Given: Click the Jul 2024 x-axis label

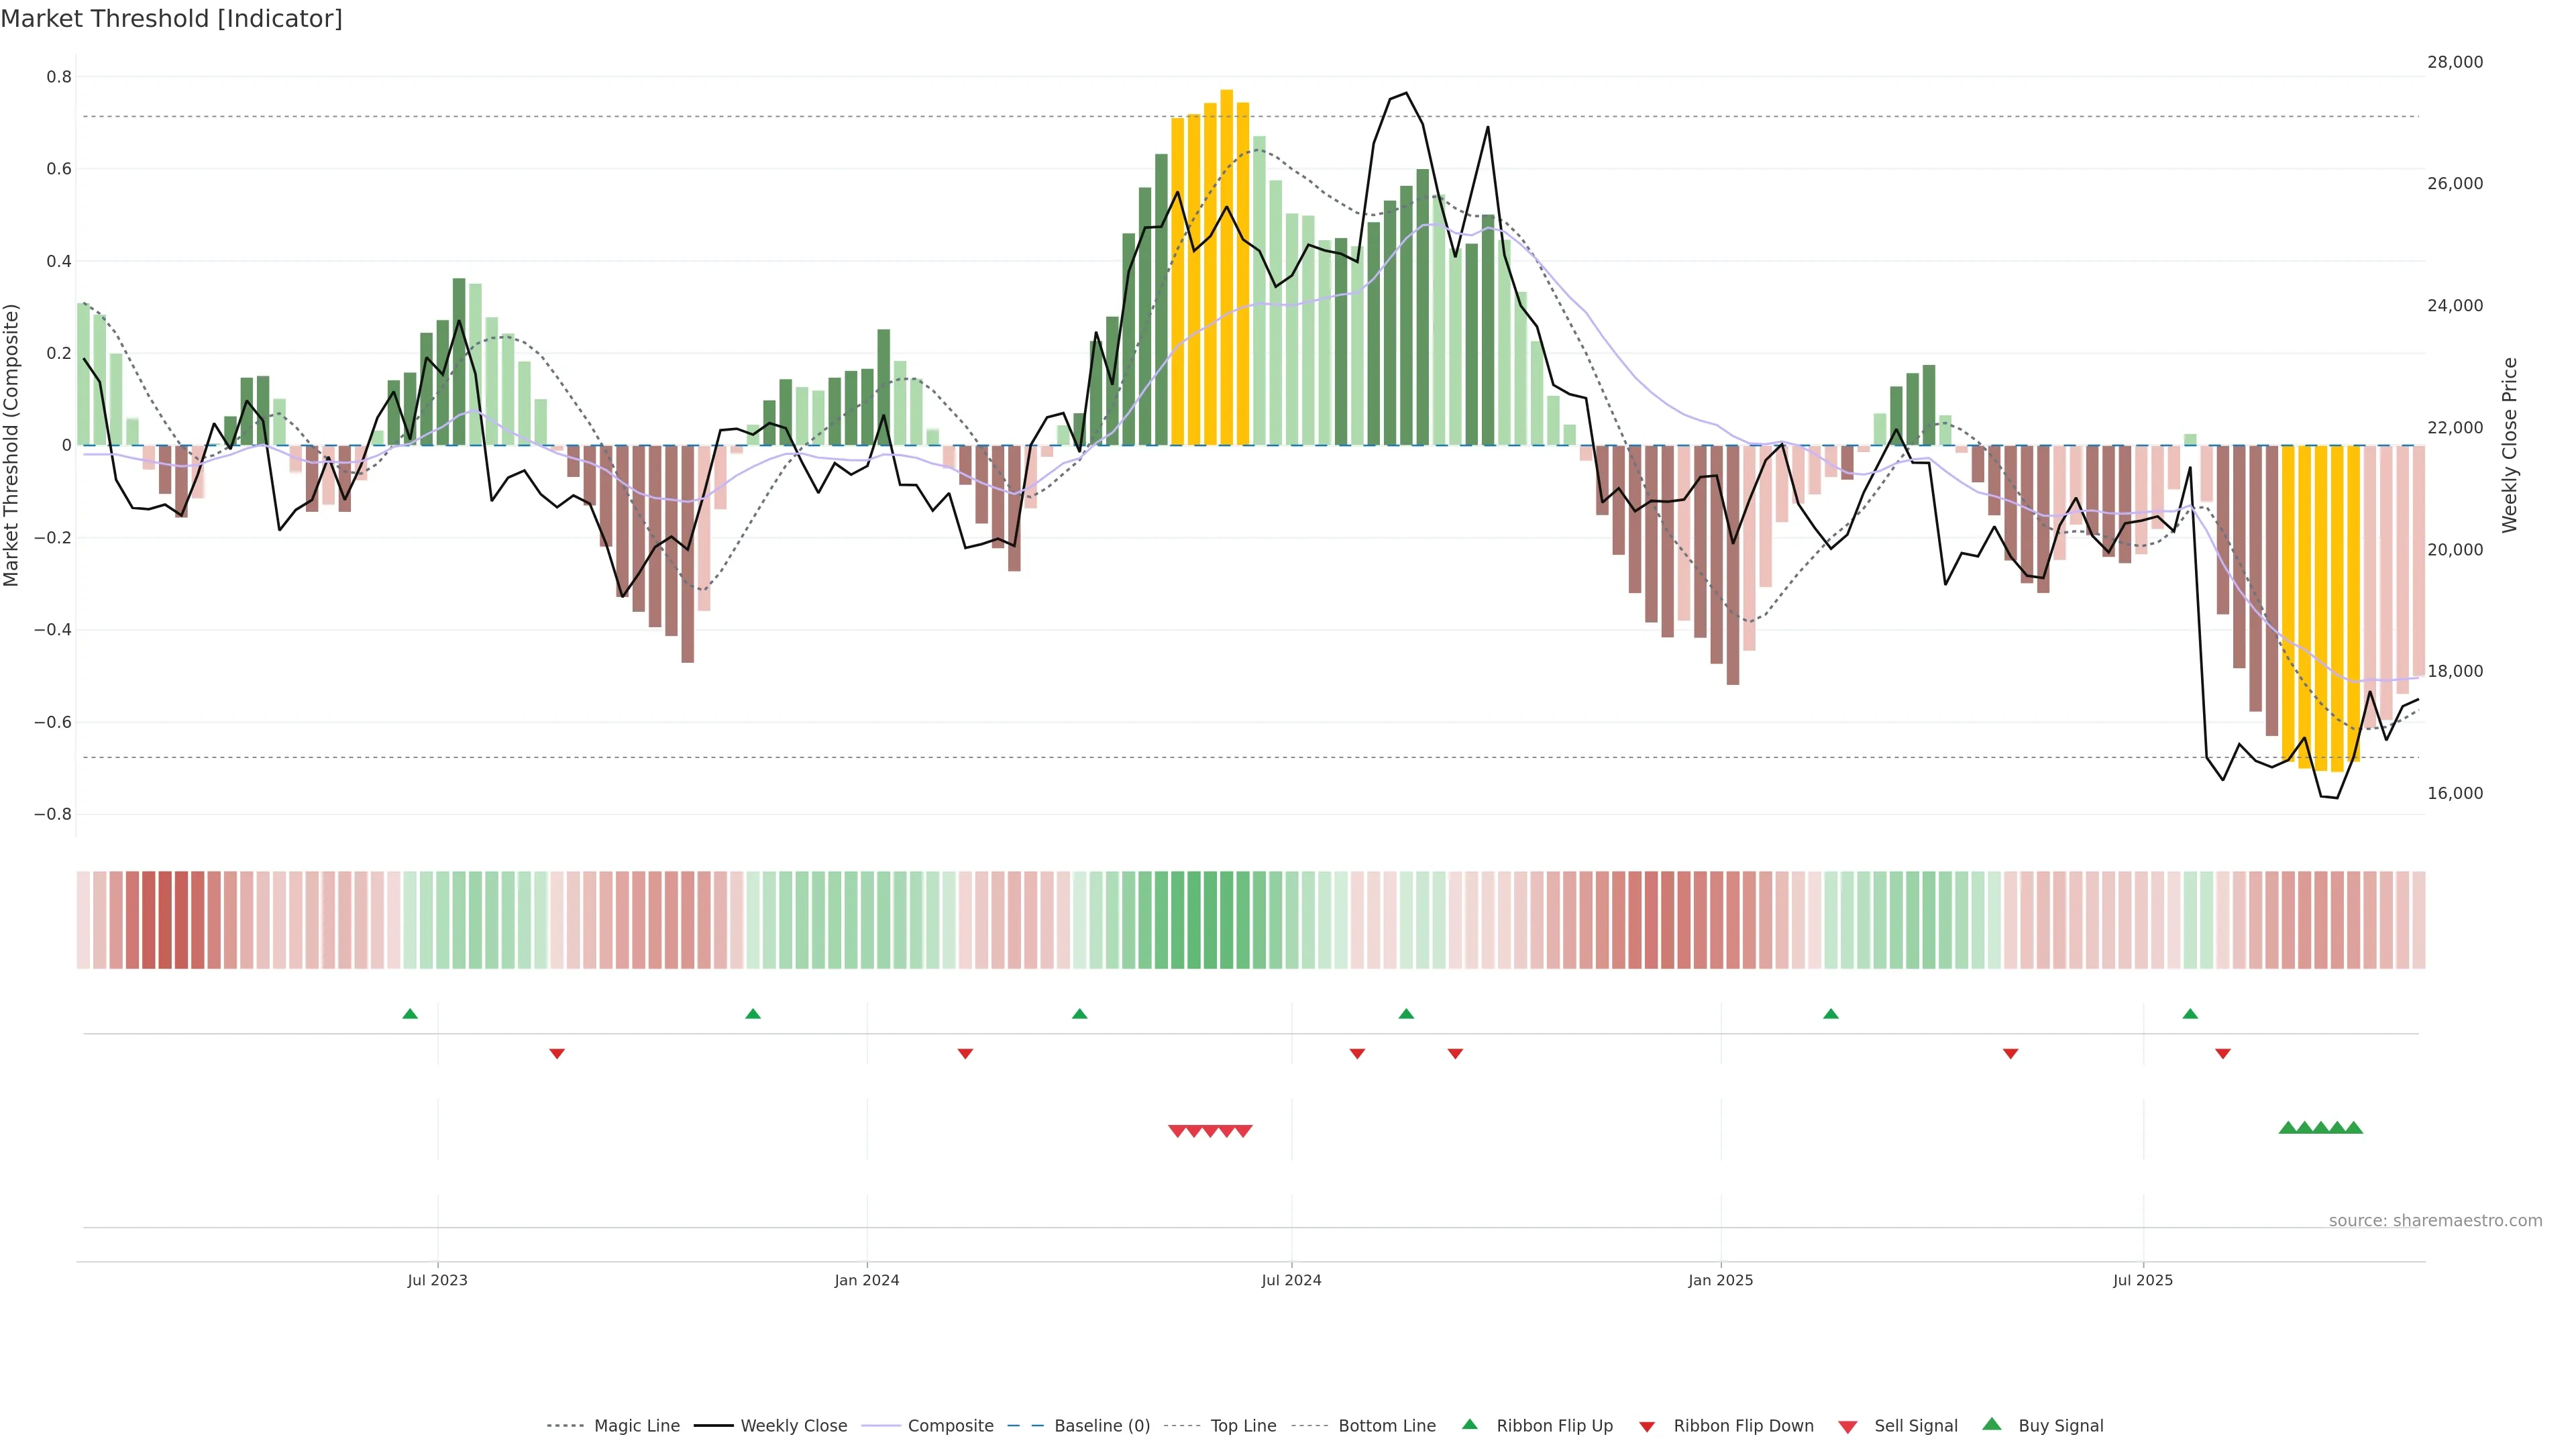Looking at the screenshot, I should tap(1291, 1280).
